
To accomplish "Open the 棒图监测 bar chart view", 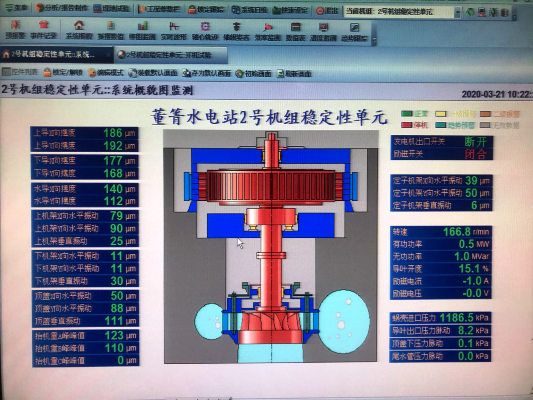I will 142,31.
